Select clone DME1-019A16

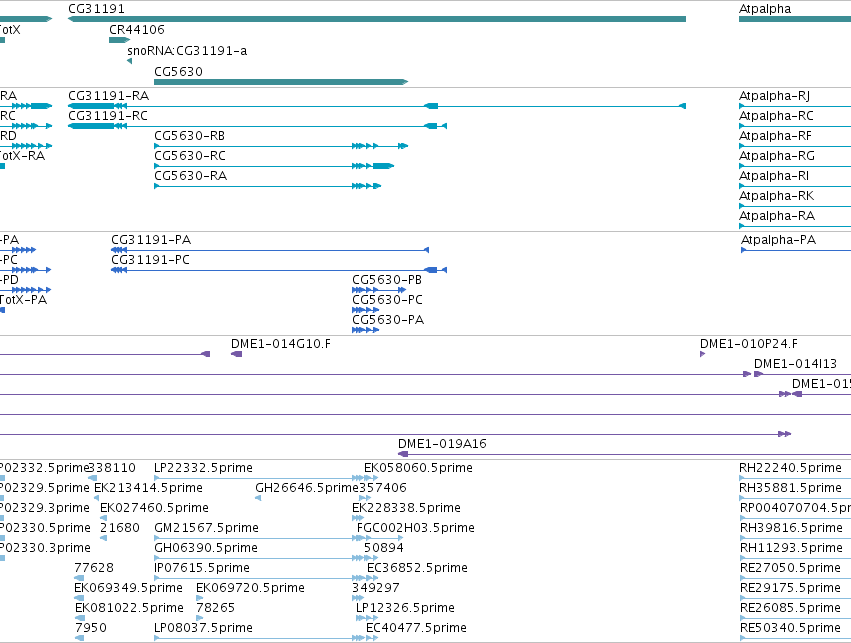[x=442, y=444]
